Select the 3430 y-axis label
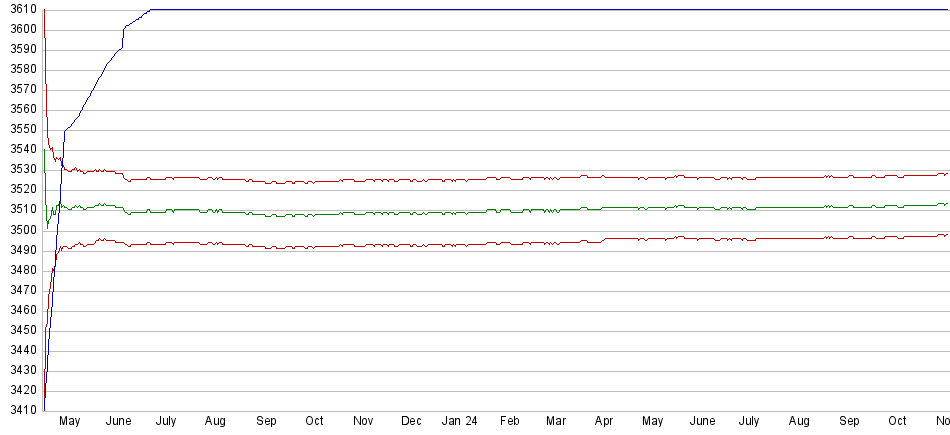The image size is (950, 435). point(20,370)
